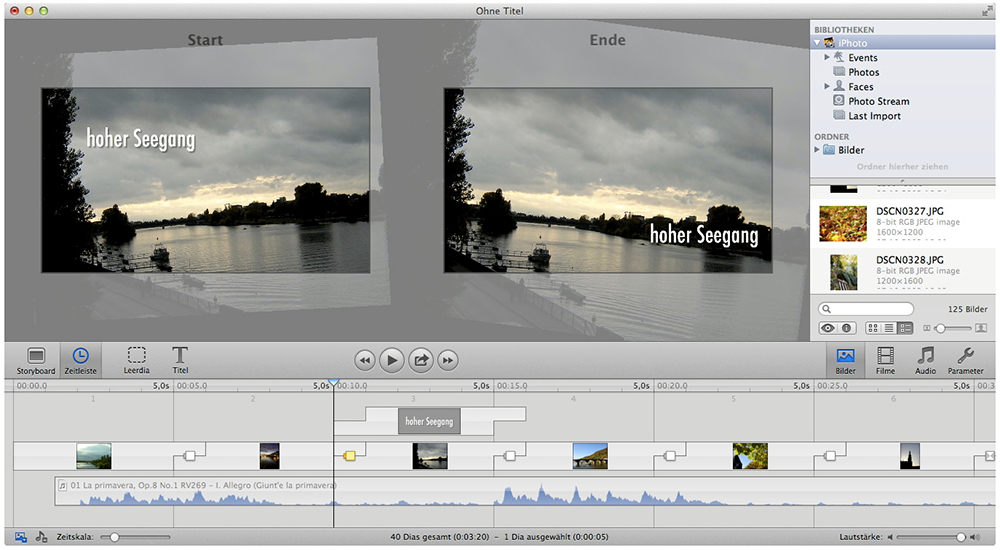Toggle the eye preview button
The image size is (1000, 550).
[x=828, y=328]
